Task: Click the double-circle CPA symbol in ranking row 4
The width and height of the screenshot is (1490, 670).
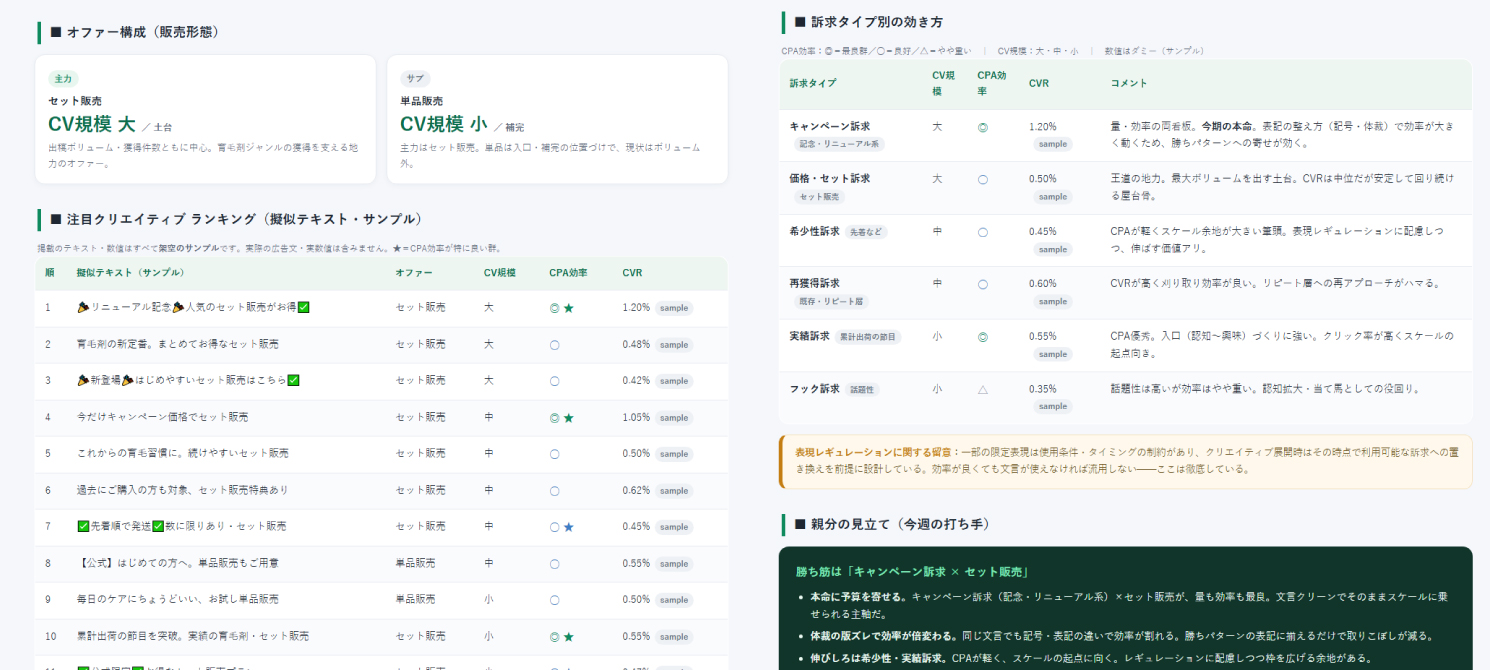Action: pos(554,418)
